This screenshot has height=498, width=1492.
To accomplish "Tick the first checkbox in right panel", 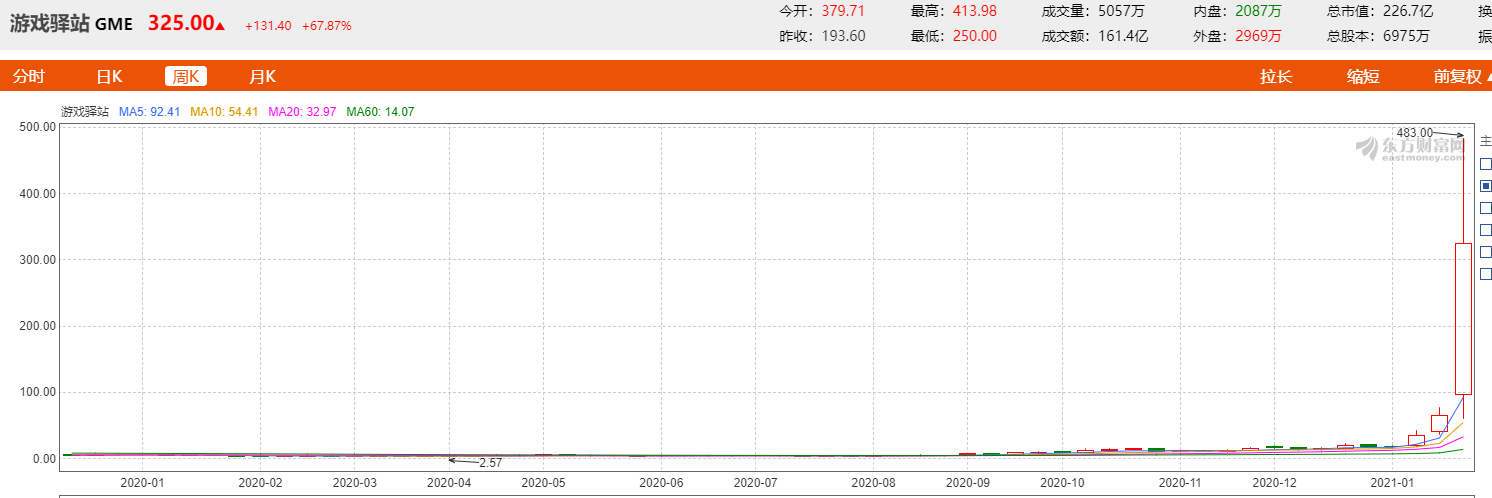I will click(x=1485, y=164).
